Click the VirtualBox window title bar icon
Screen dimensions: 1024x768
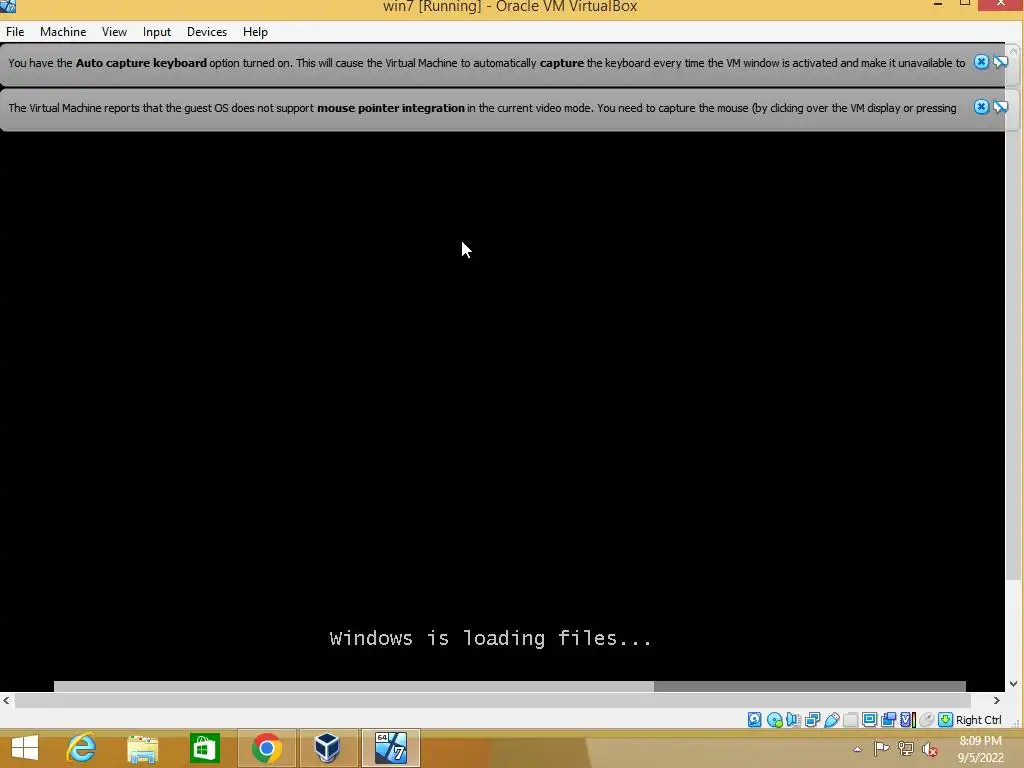click(8, 6)
